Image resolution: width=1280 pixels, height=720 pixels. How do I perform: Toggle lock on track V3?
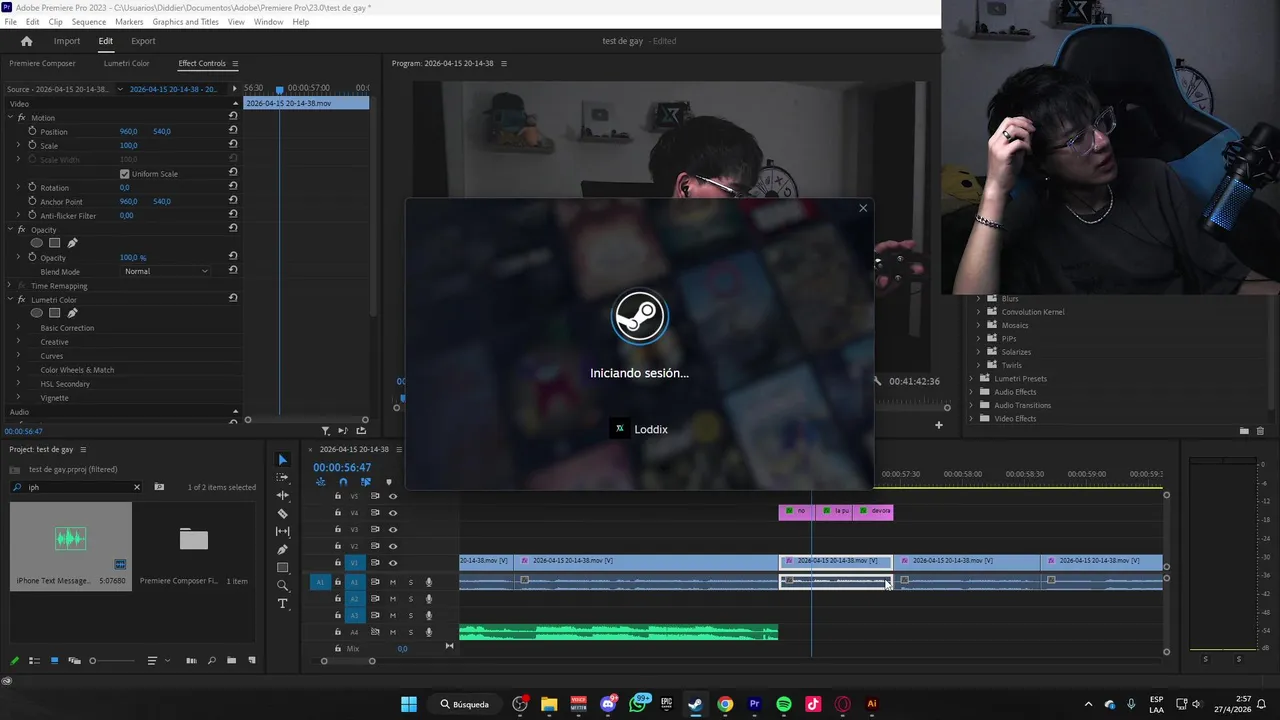(x=338, y=529)
